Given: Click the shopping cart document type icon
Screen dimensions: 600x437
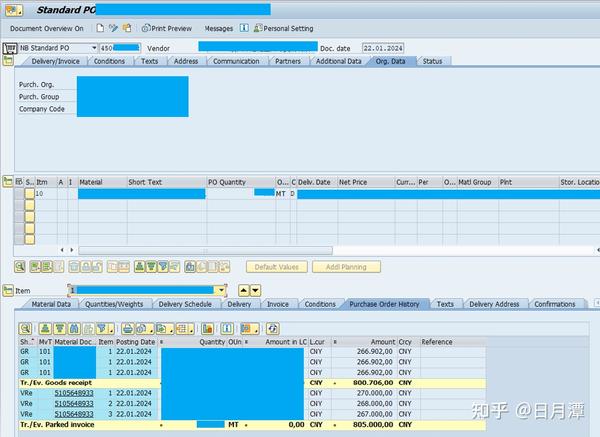Looking at the screenshot, I should point(10,48).
